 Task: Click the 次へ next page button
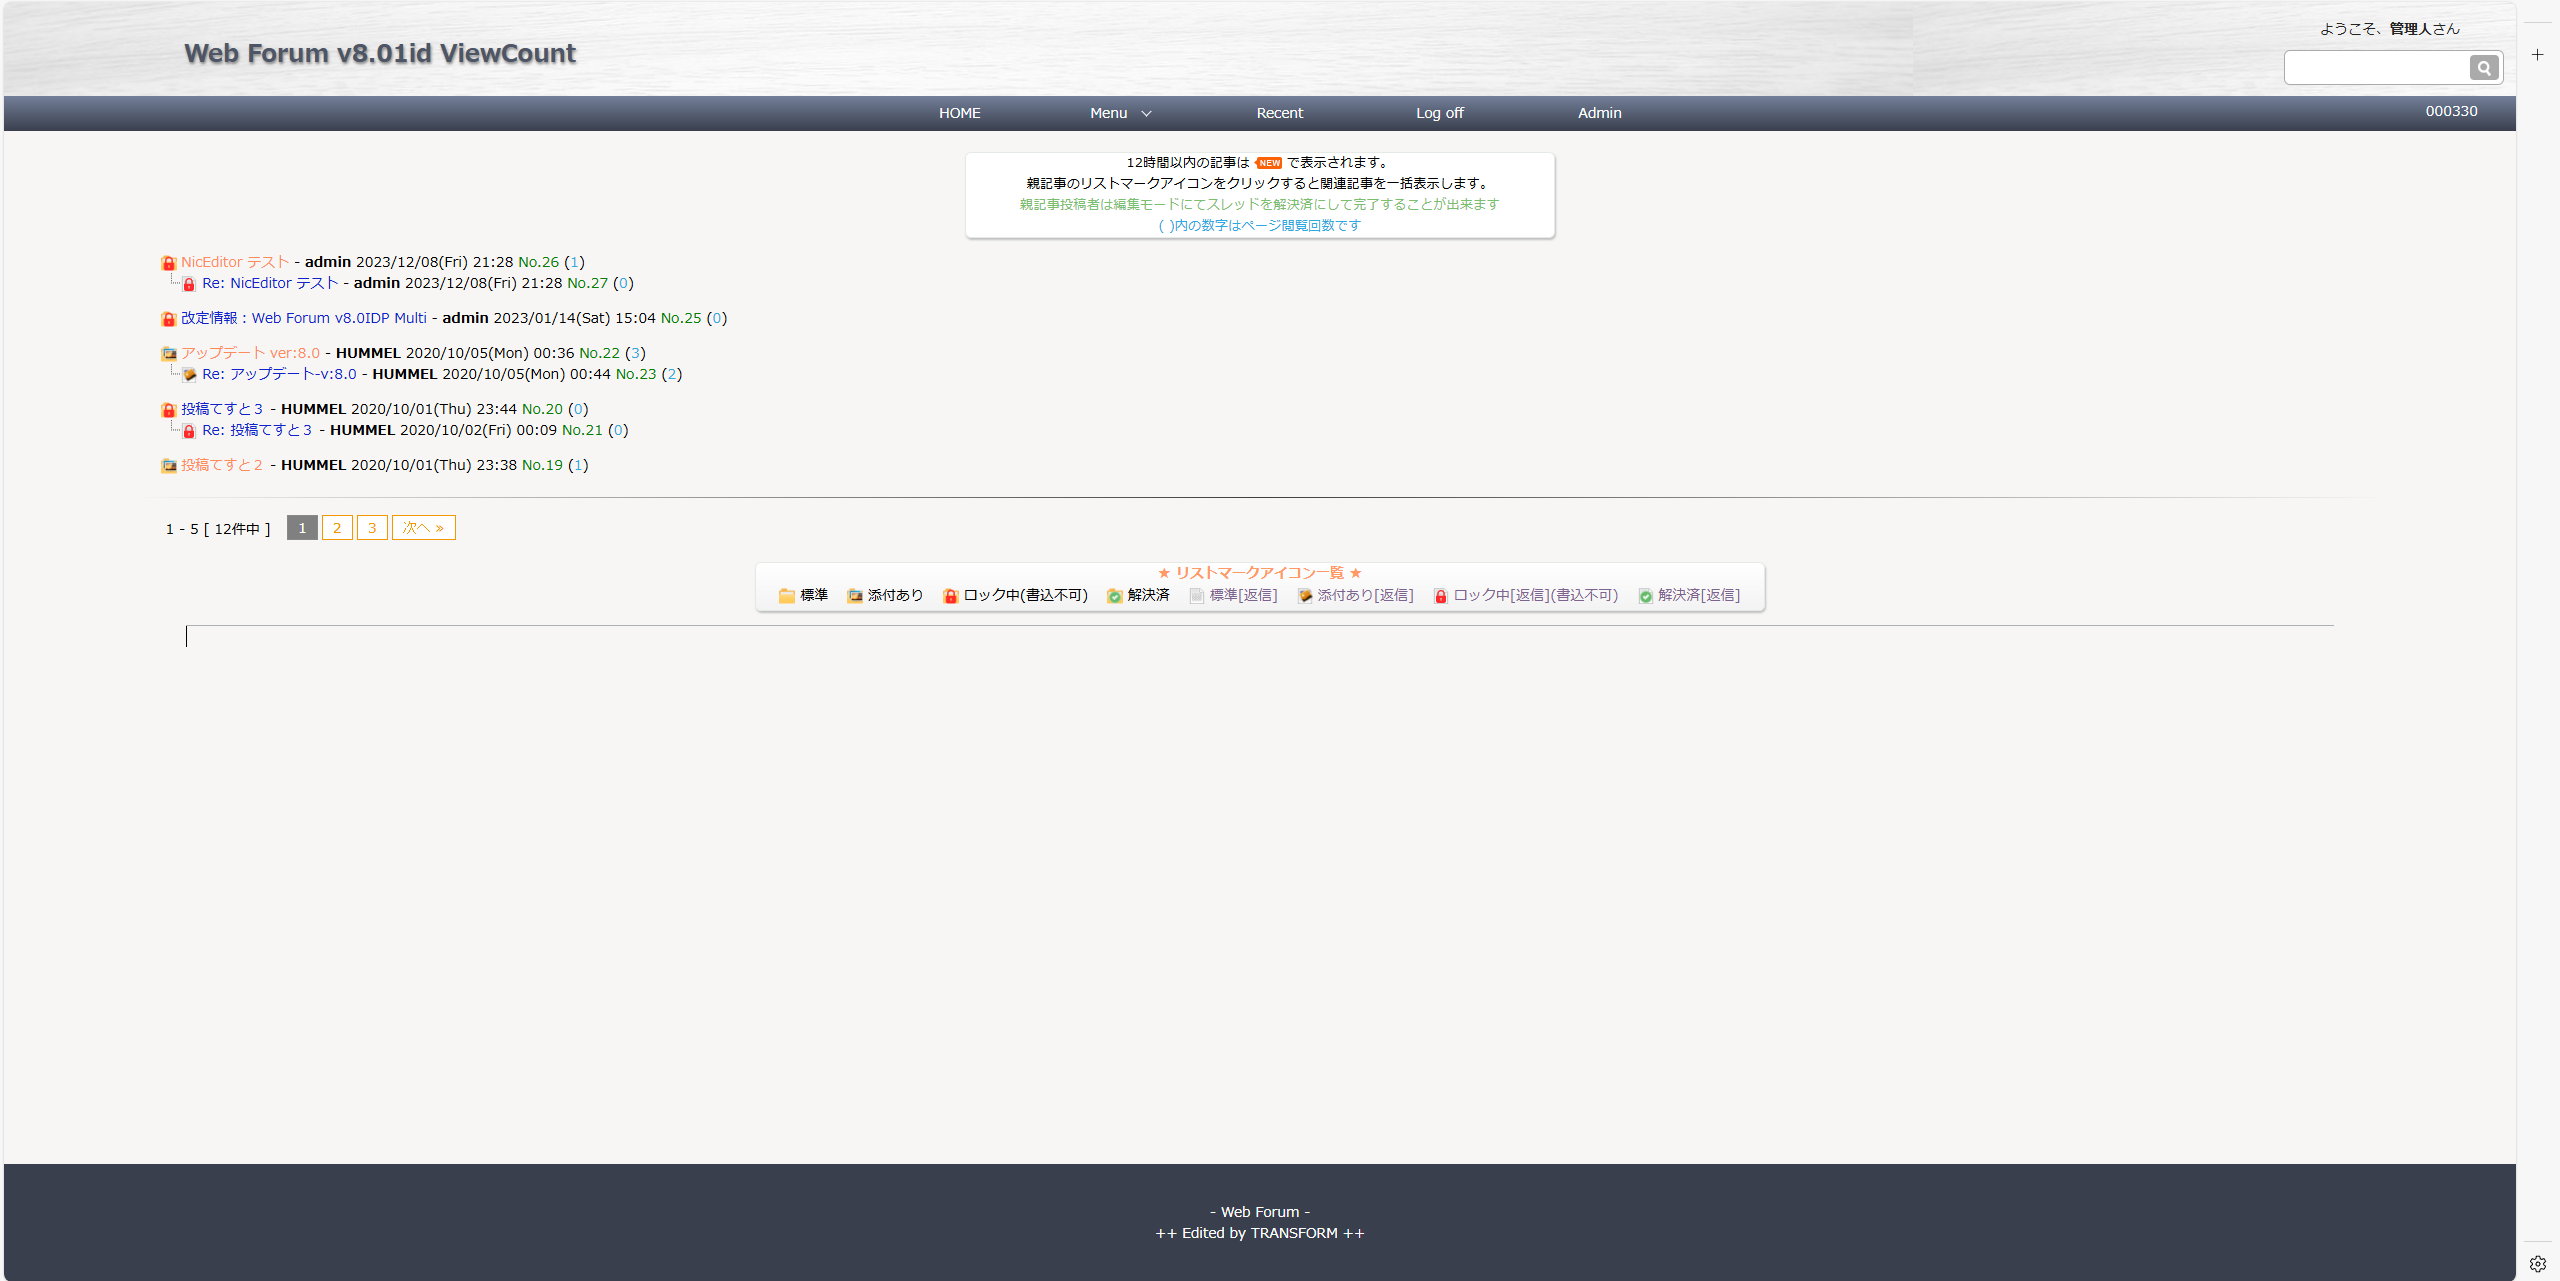[x=423, y=528]
